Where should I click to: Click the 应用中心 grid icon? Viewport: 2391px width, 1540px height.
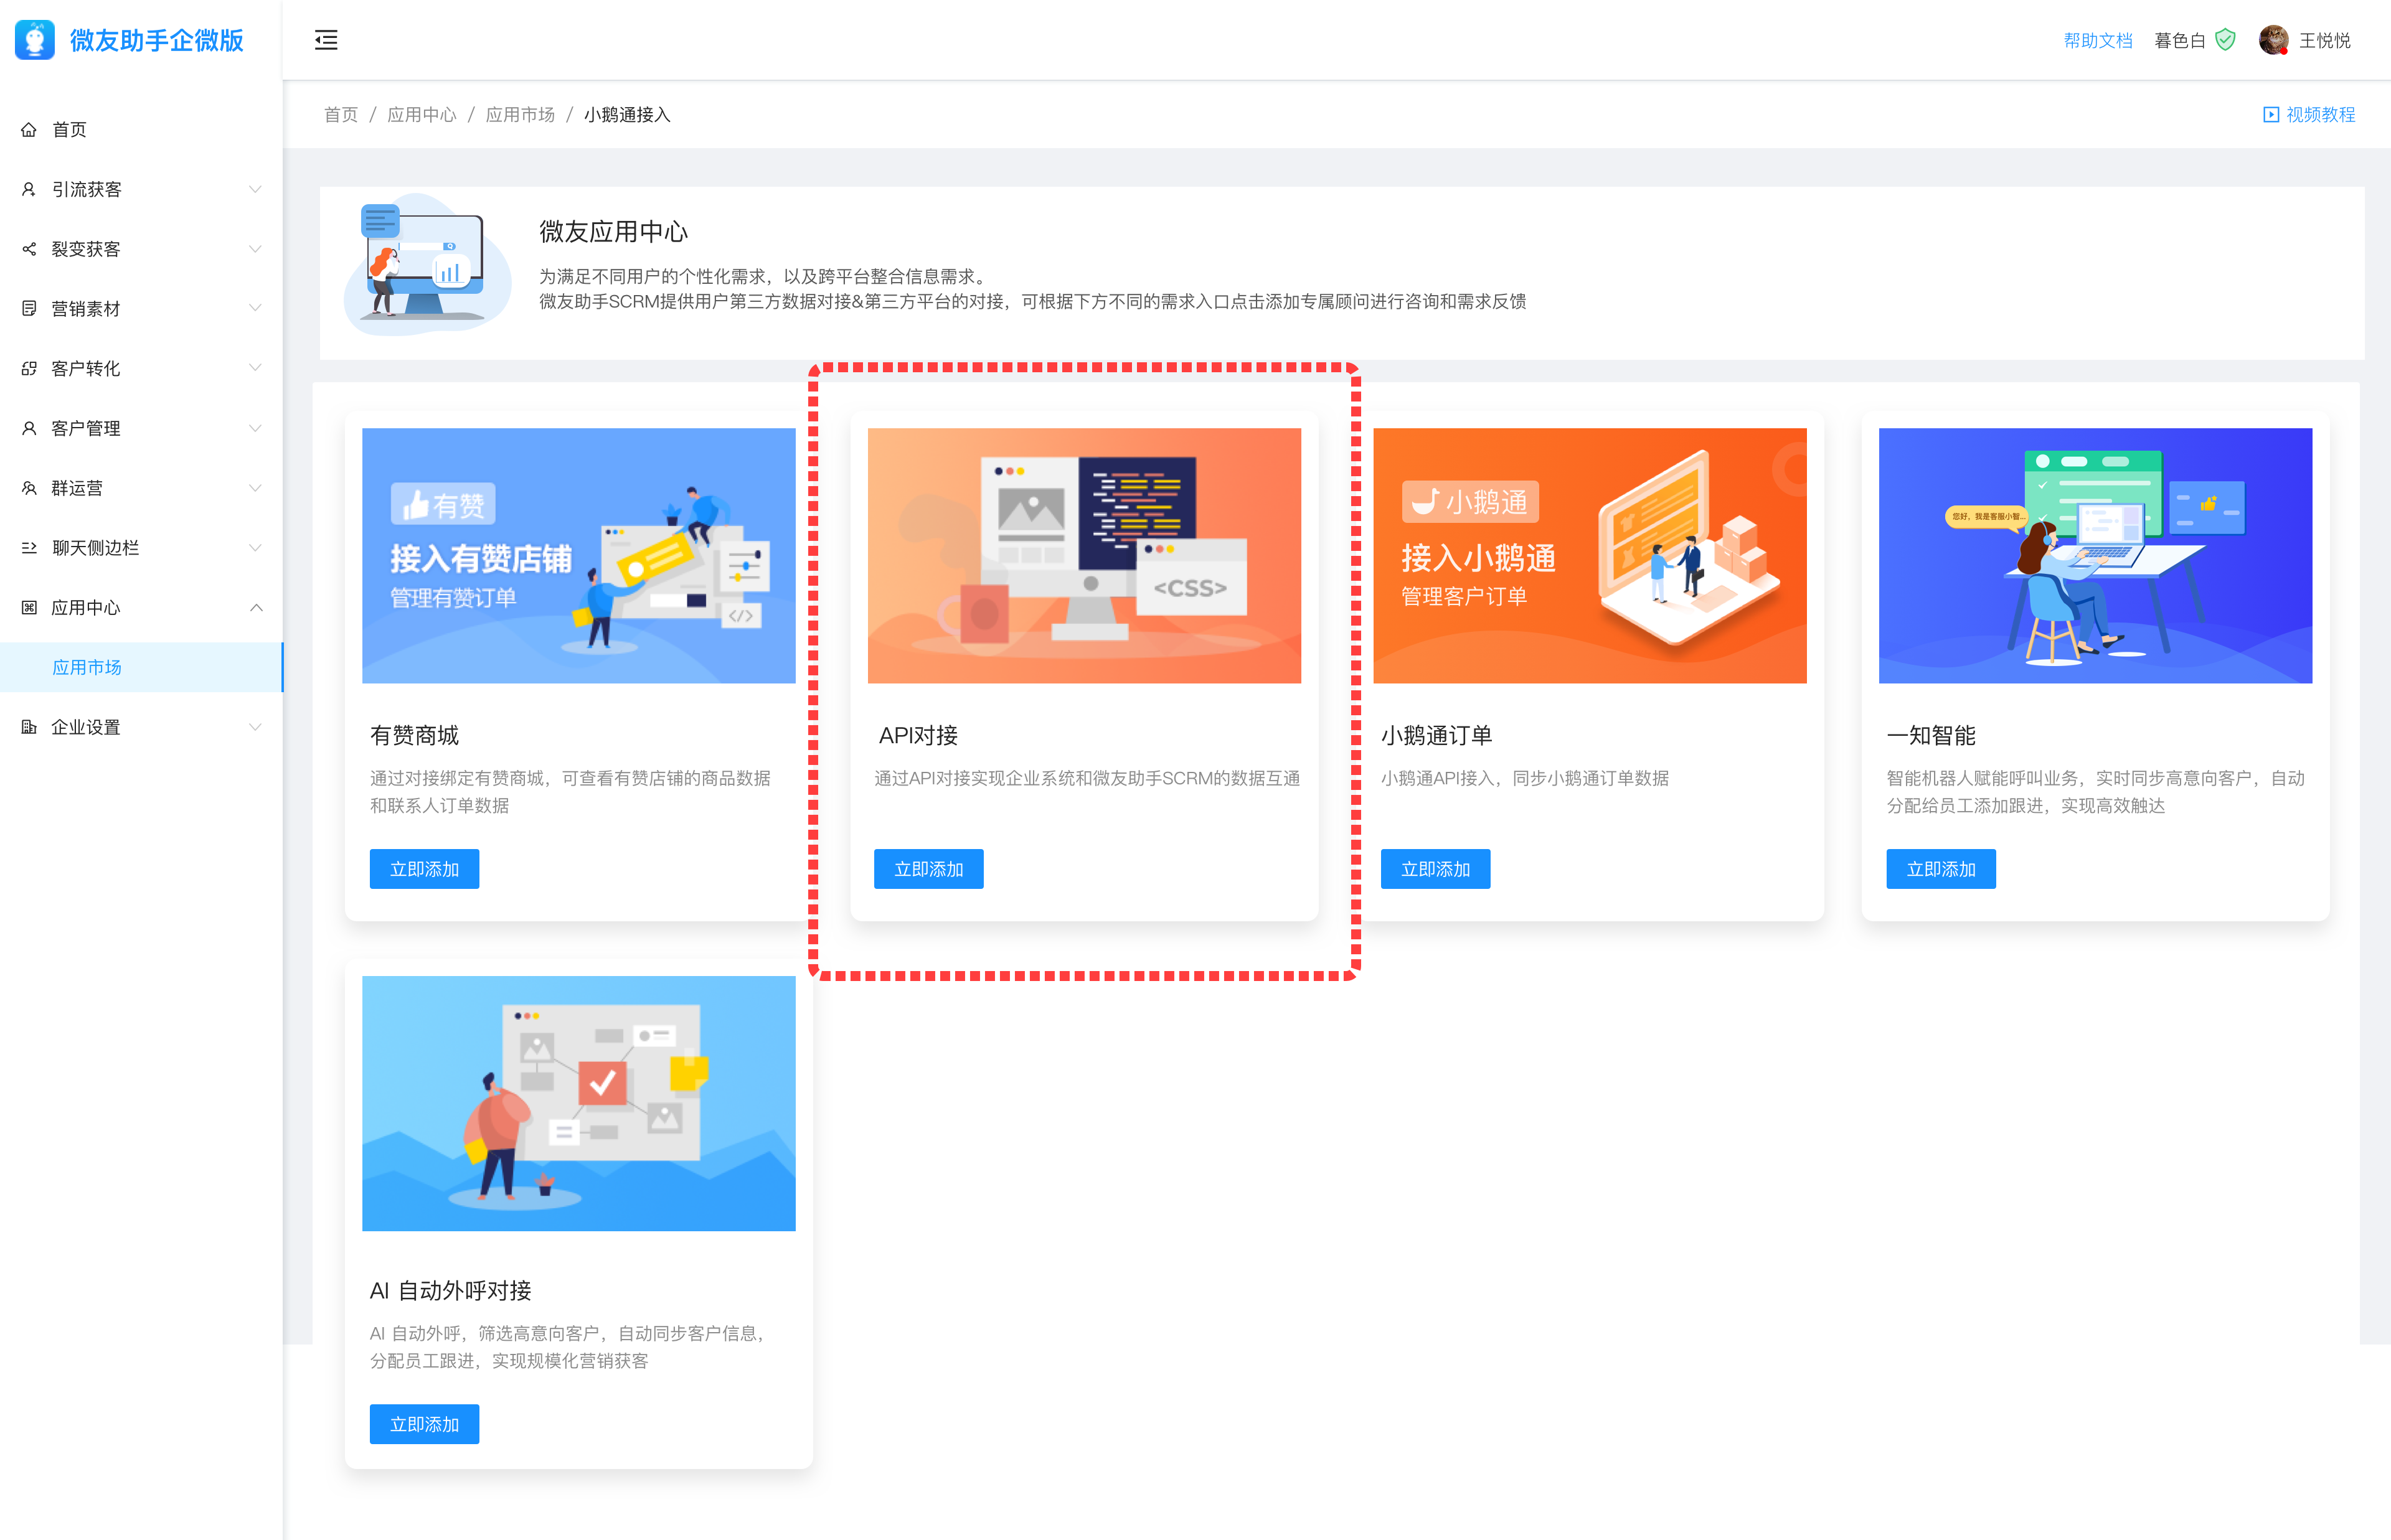(29, 608)
